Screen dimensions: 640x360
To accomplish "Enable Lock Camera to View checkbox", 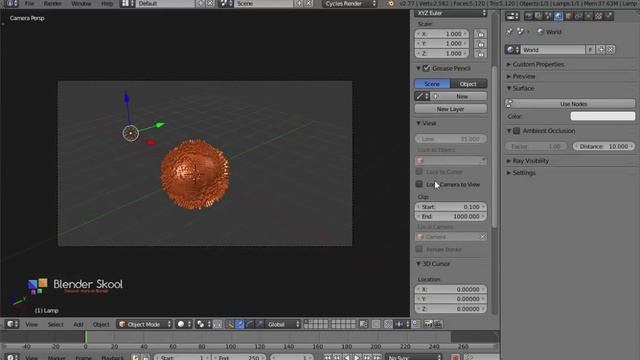I will 419,184.
